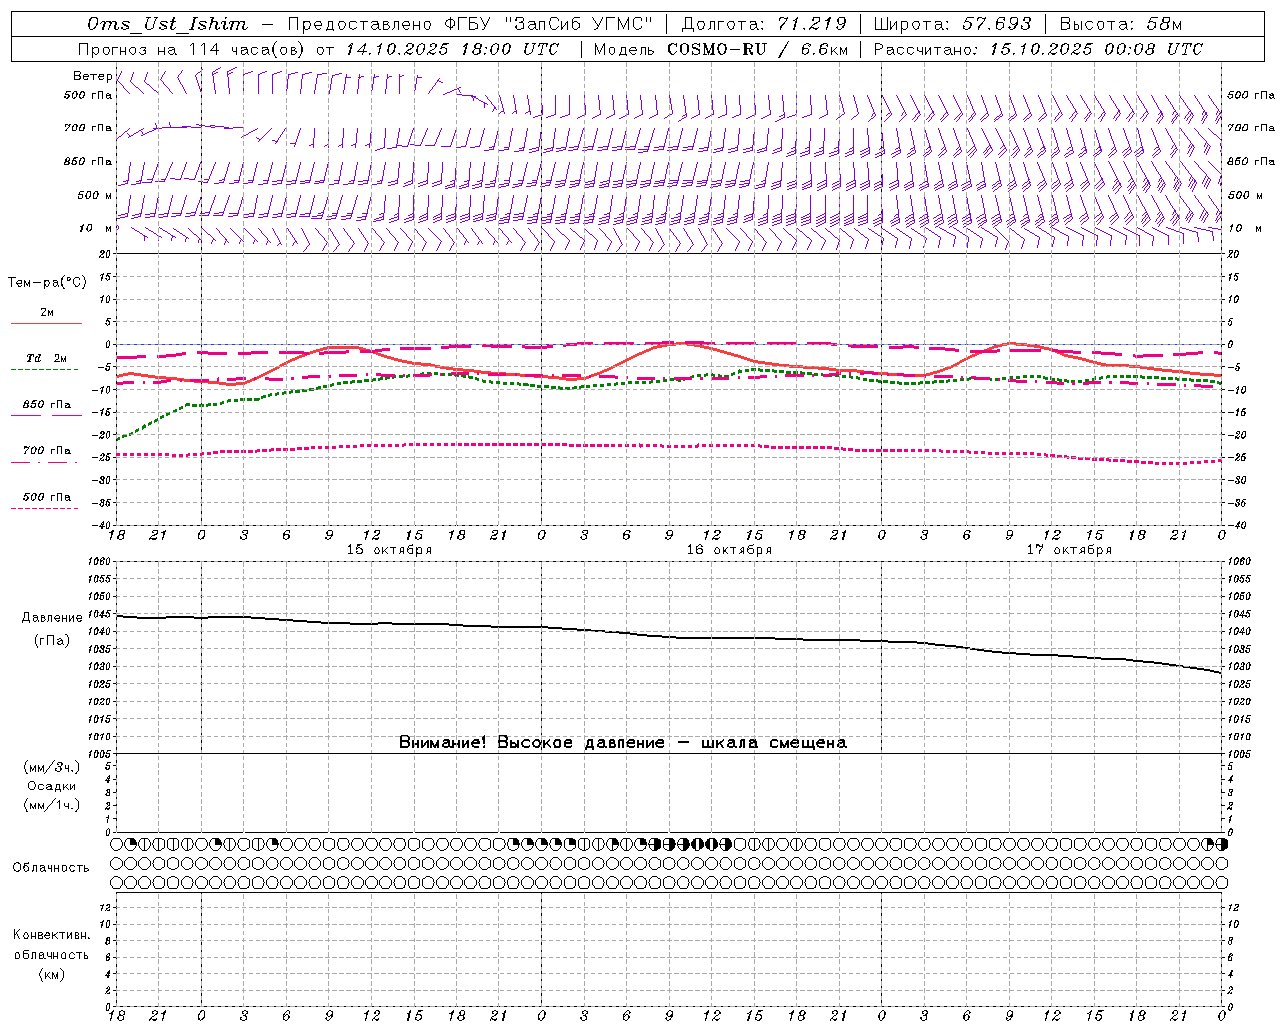Click the (мм/1ч.) precipitation unit label

click(52, 805)
